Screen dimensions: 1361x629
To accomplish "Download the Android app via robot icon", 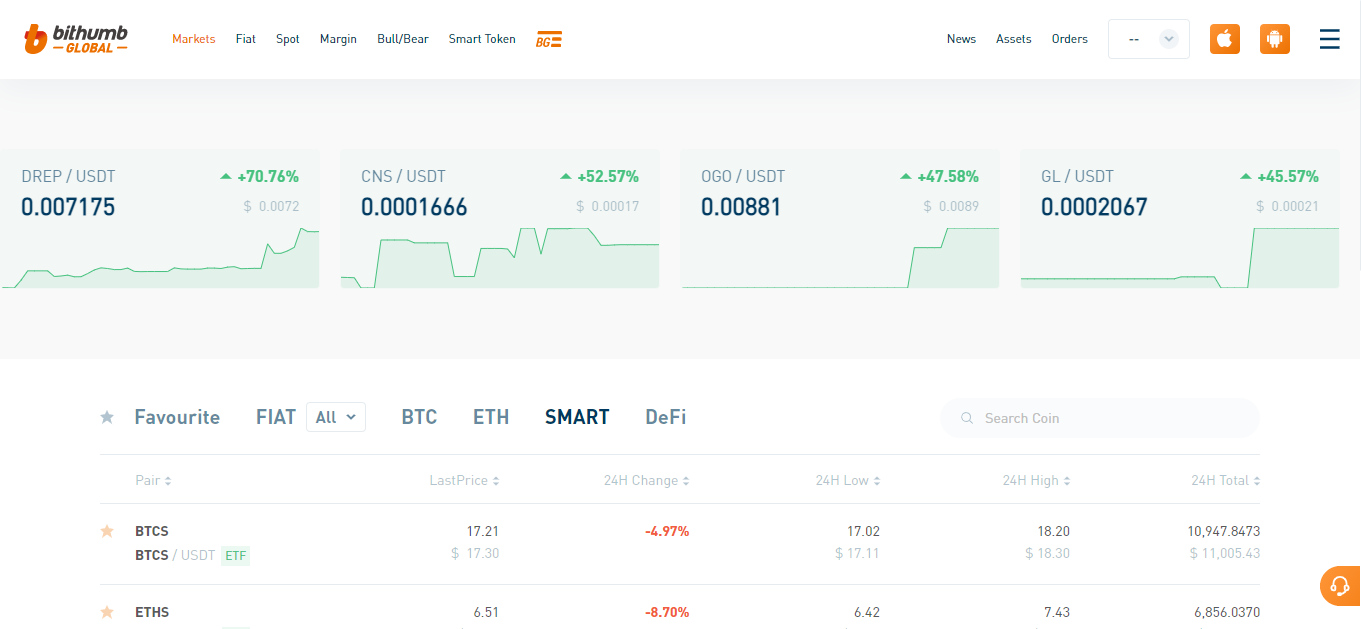I will point(1274,39).
